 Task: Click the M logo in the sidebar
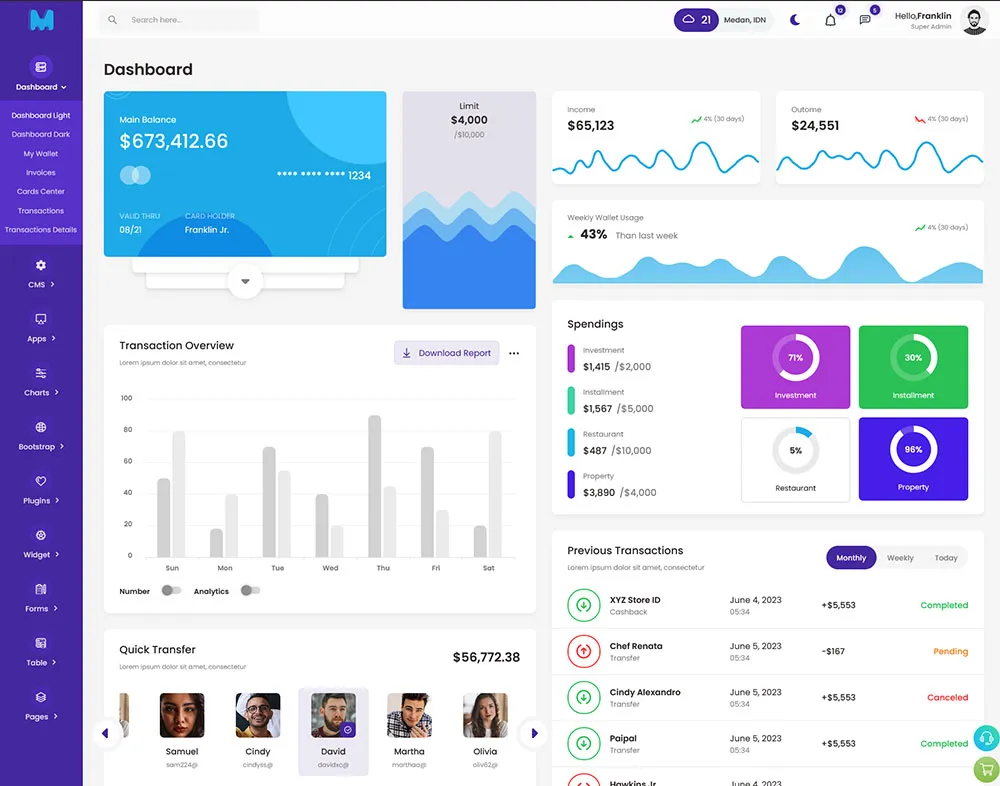coord(41,20)
